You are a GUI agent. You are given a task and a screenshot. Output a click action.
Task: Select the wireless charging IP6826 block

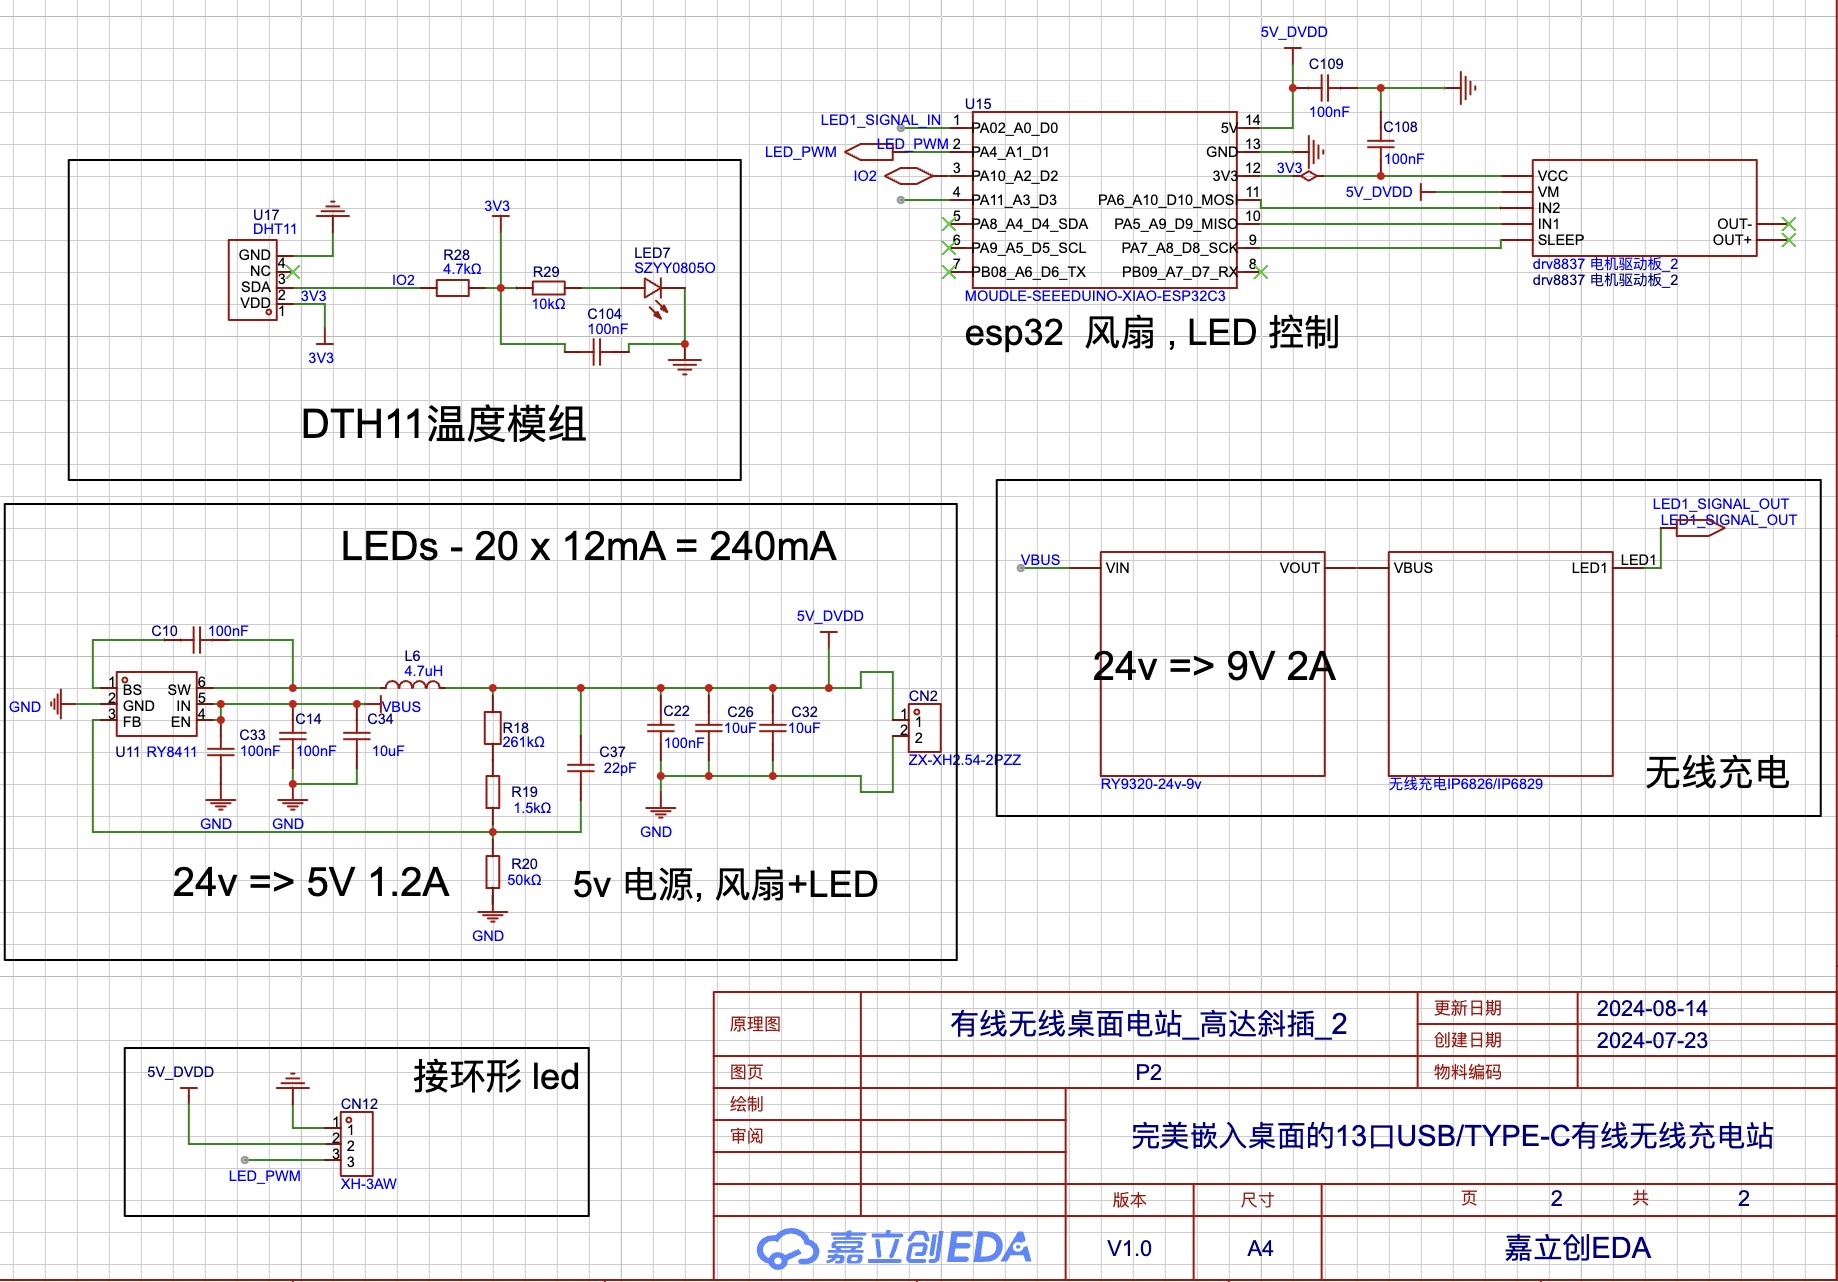tap(1500, 664)
